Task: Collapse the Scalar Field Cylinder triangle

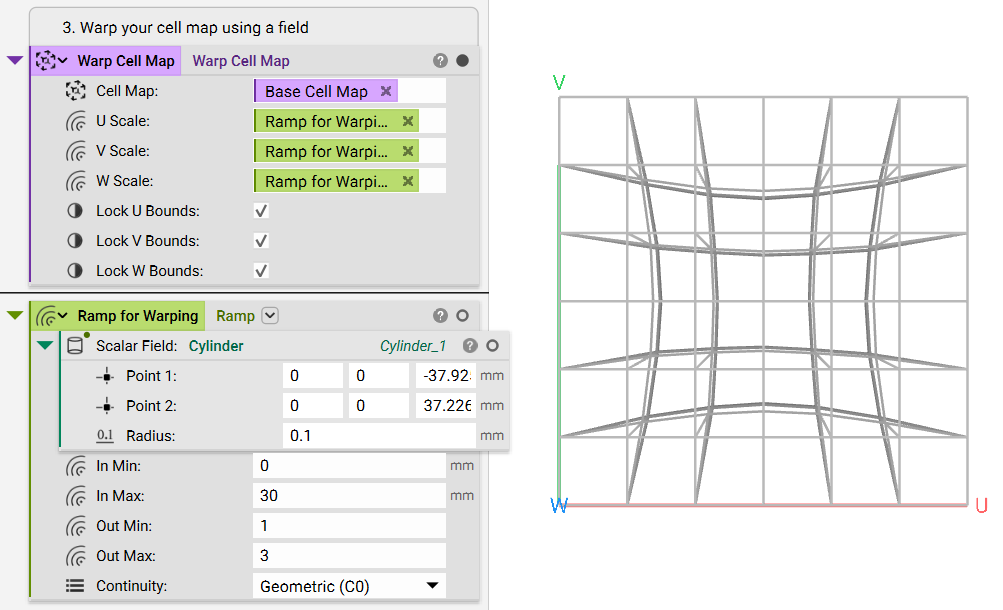Action: click(x=45, y=345)
